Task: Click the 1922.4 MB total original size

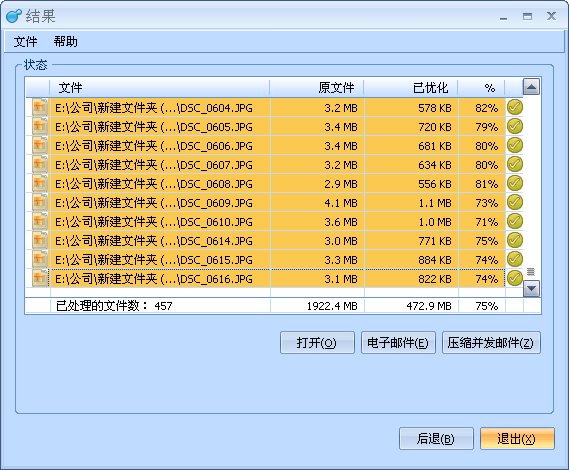Action: coord(332,306)
